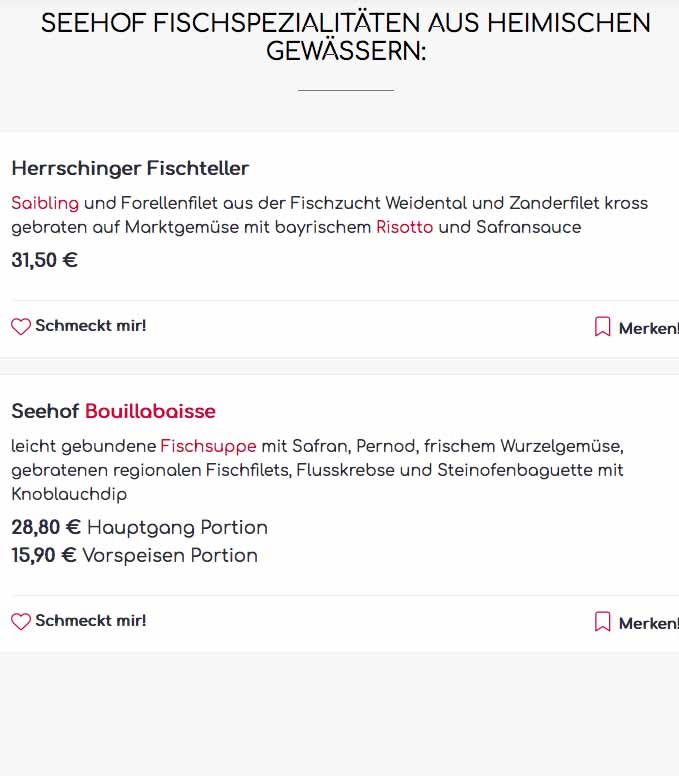This screenshot has width=679, height=776.
Task: Click the bookmark icon for Seehof Bouillabaisse
Action: click(602, 622)
